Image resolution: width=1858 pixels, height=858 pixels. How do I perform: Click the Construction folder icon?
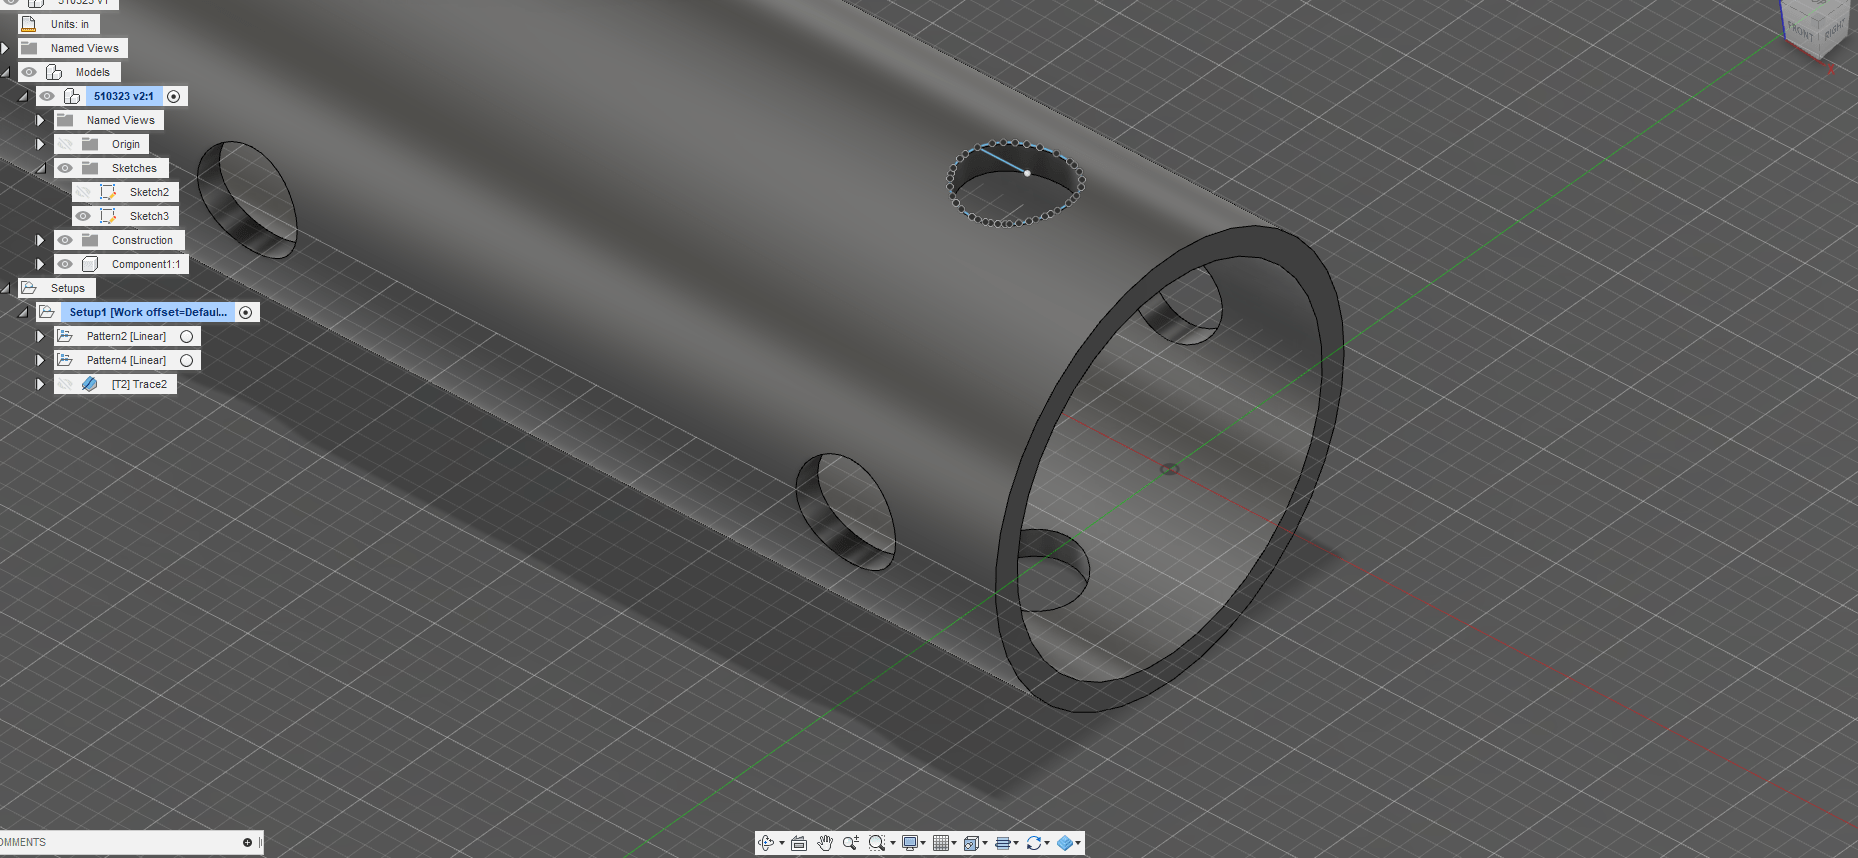coord(90,240)
